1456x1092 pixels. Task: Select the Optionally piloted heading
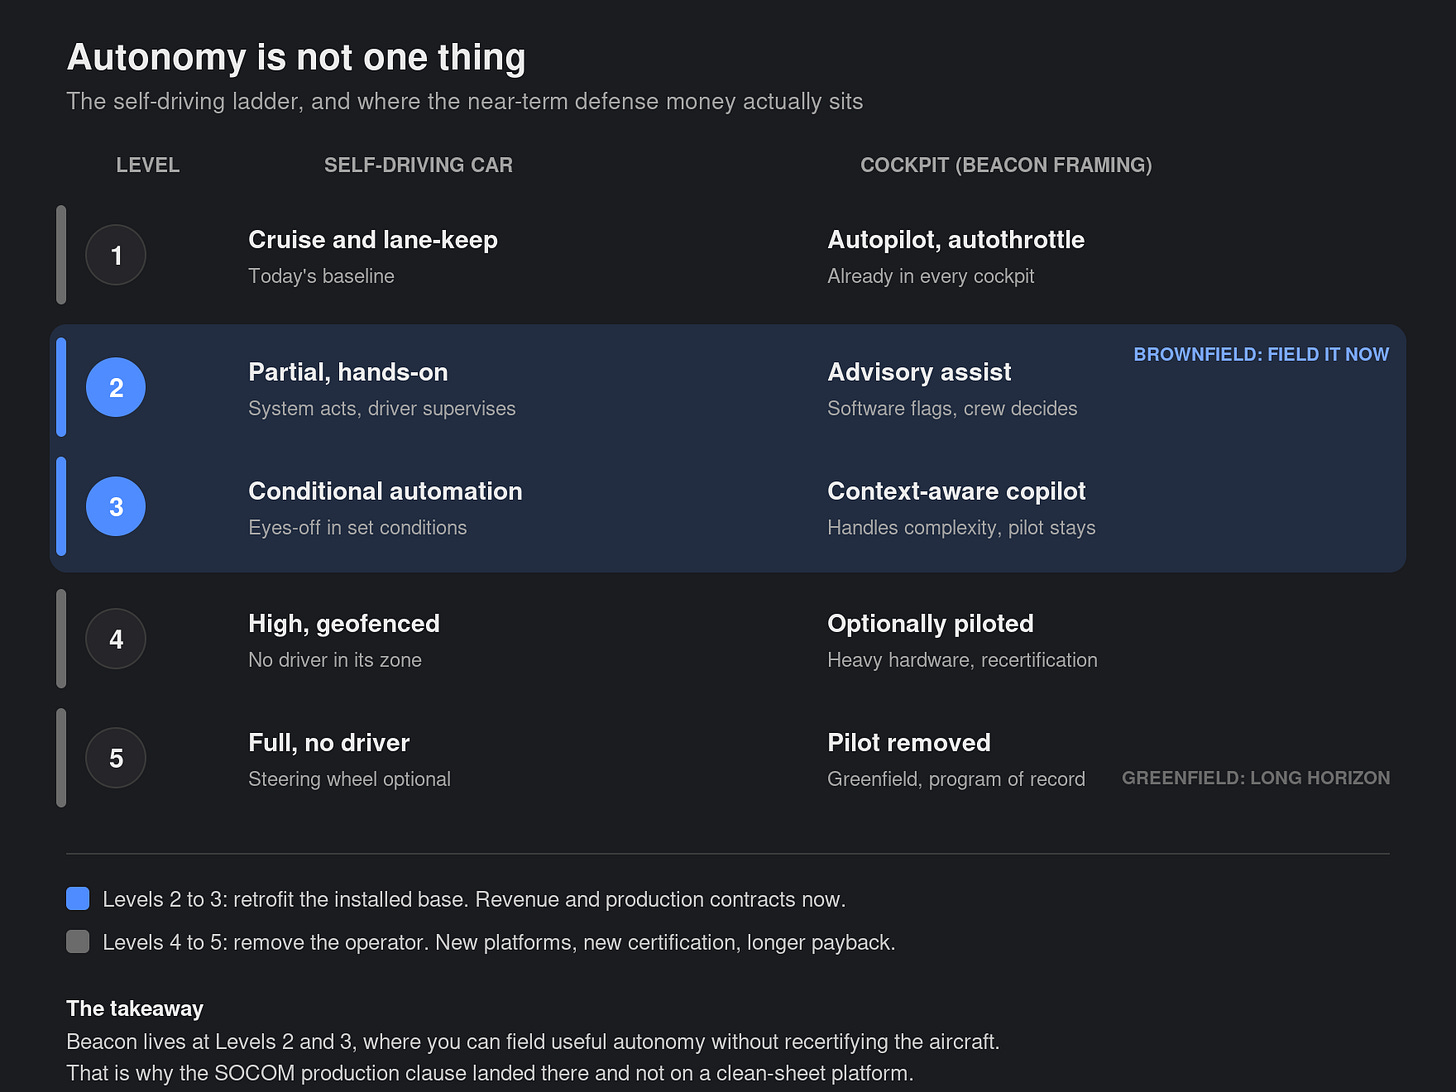[930, 624]
